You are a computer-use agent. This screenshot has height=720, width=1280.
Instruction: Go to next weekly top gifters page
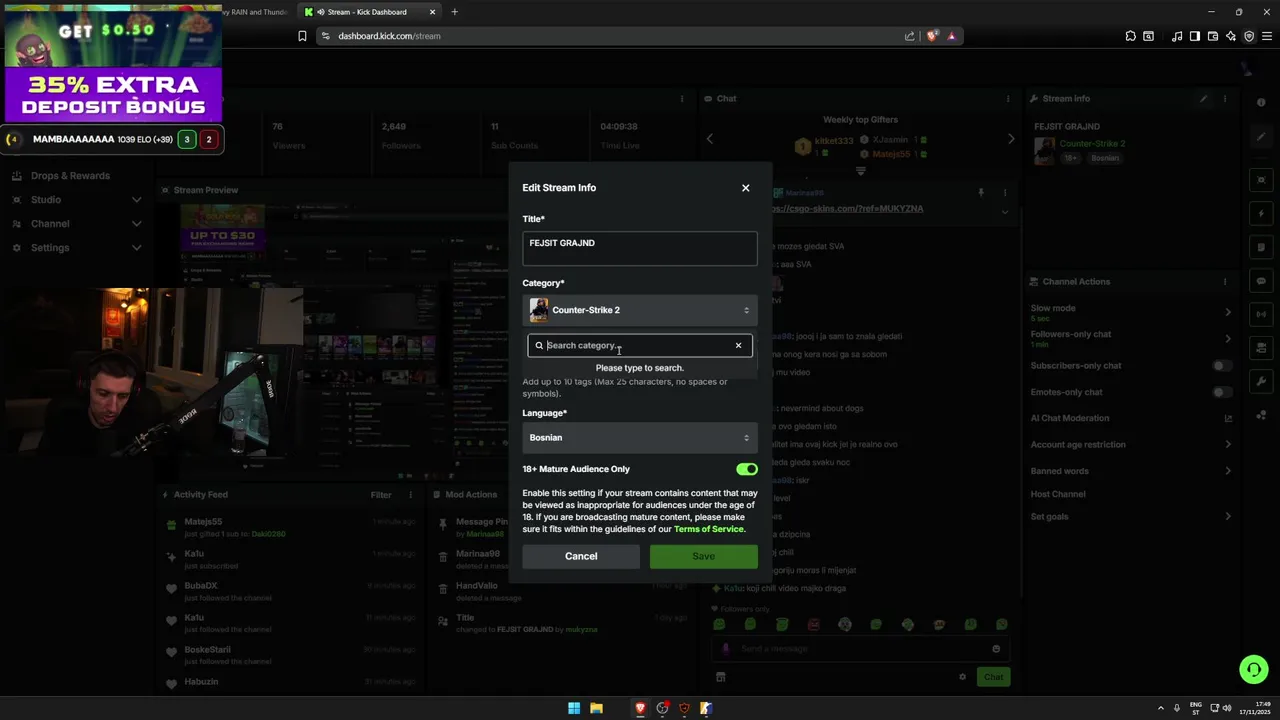pos(1010,139)
